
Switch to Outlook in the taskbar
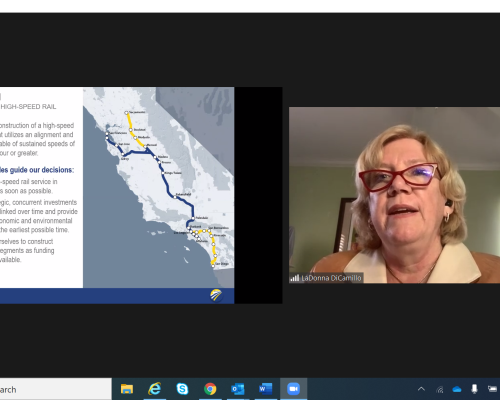[238, 389]
